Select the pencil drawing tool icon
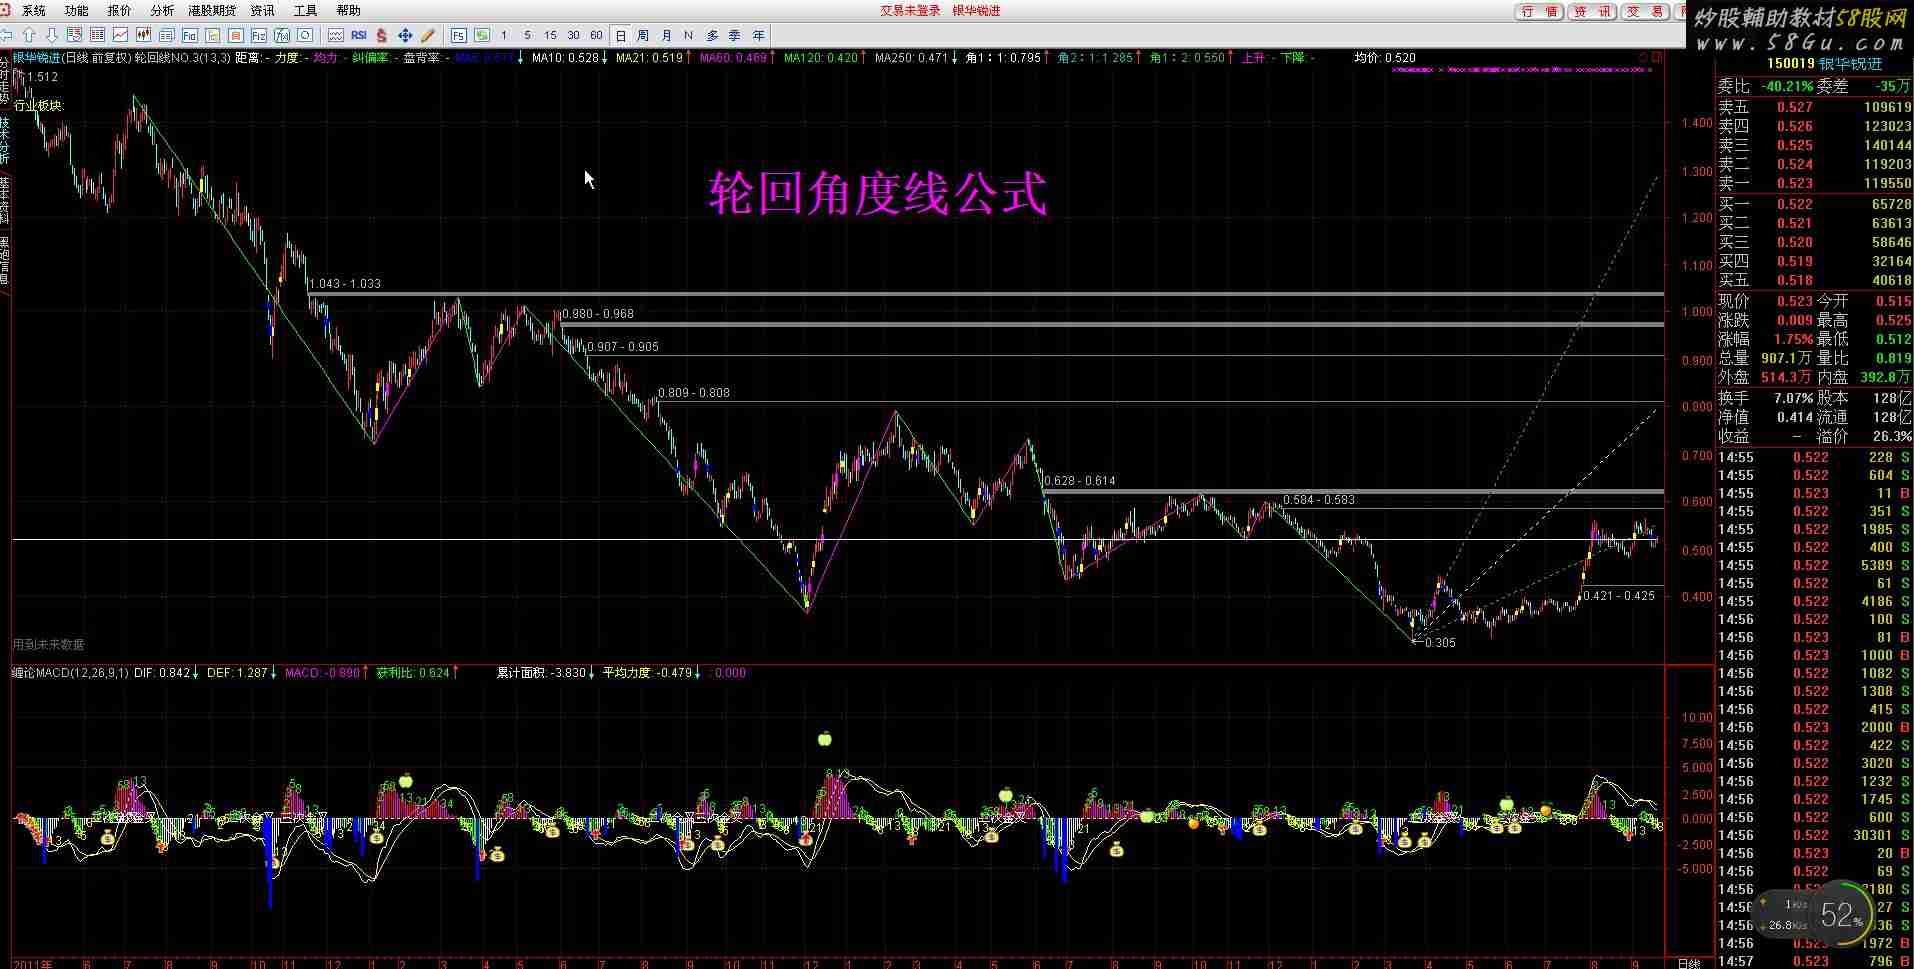1914x969 pixels. (x=428, y=35)
